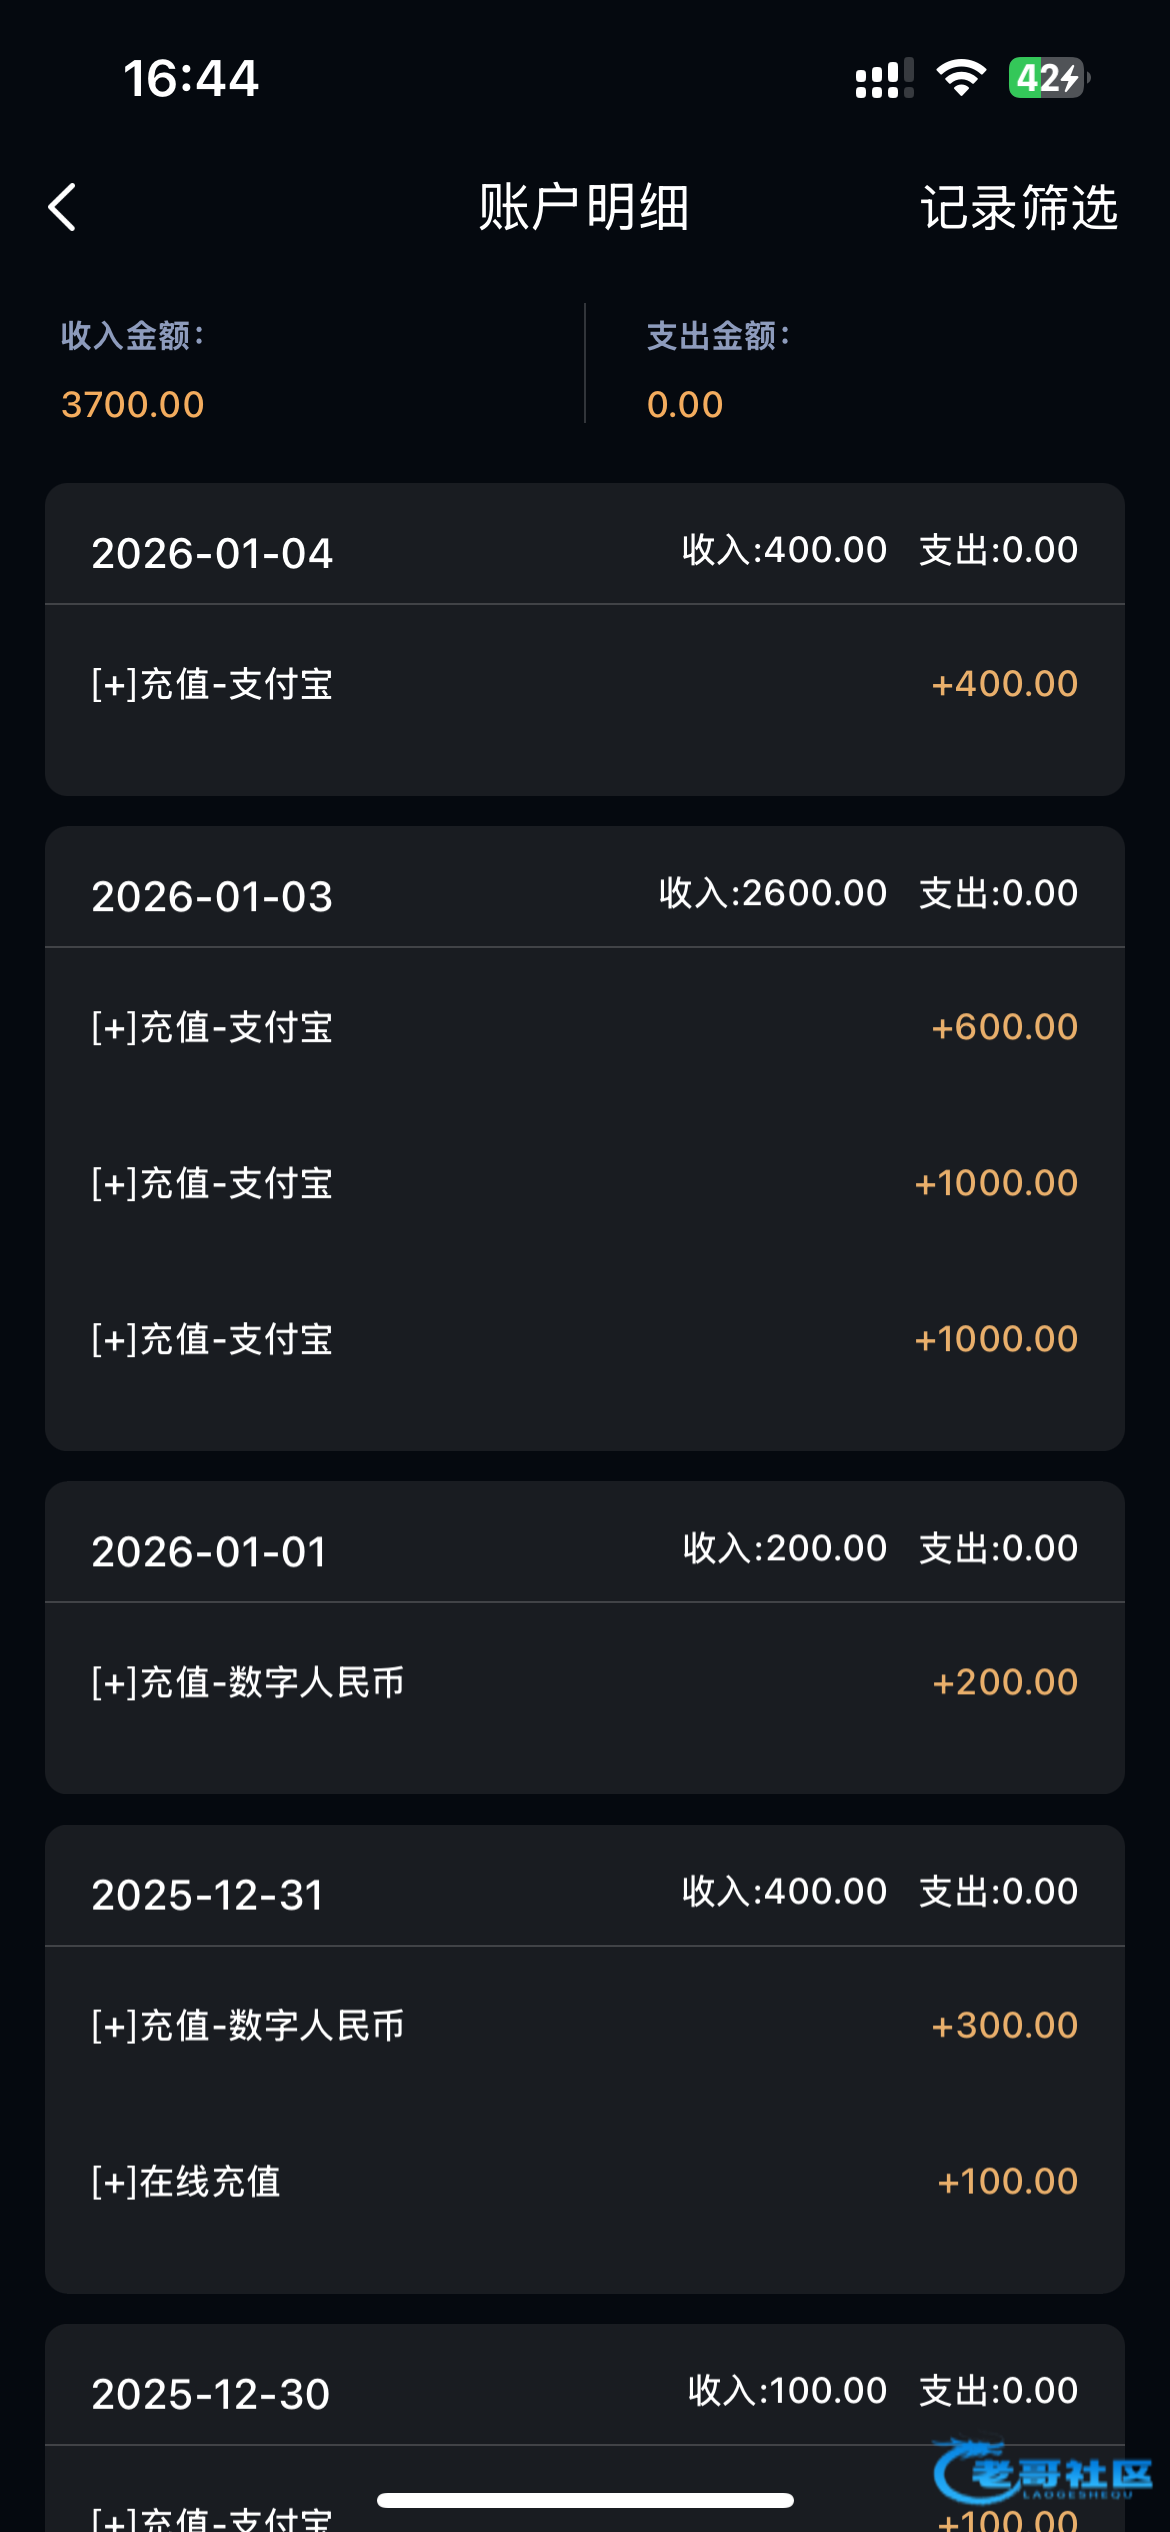Open the +300.00 数字人民币 recharge record
Image resolution: width=1170 pixels, height=2532 pixels.
tap(584, 2026)
